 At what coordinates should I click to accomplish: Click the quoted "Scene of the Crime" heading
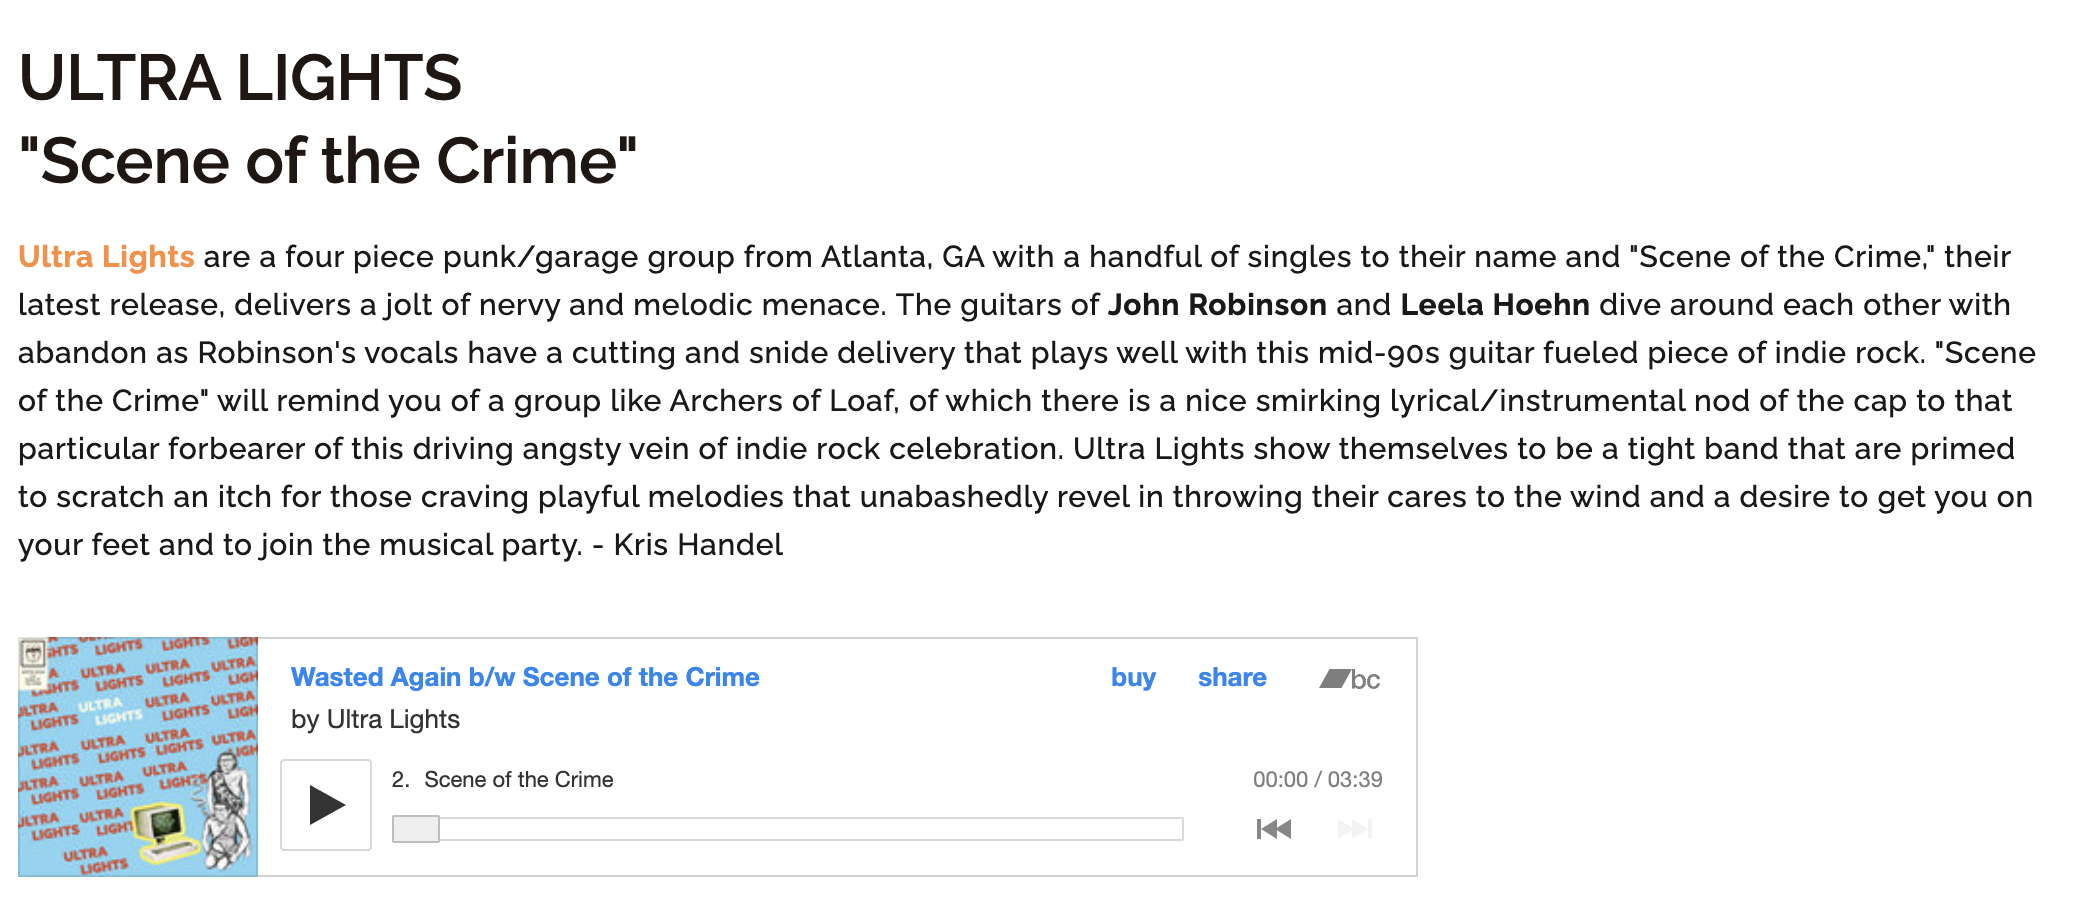(328, 161)
